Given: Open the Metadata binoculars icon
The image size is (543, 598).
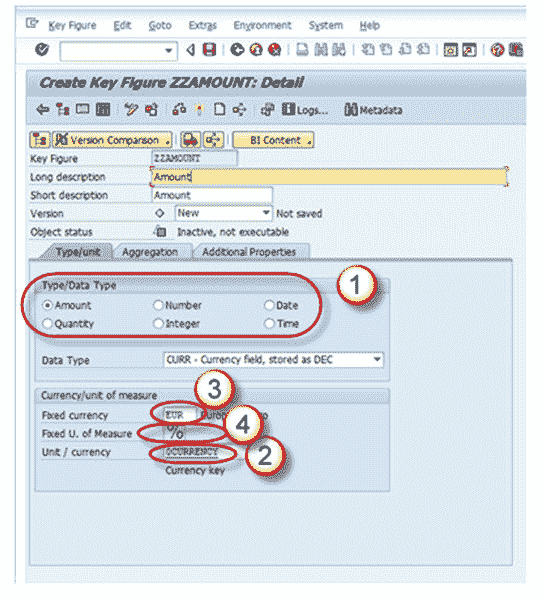Looking at the screenshot, I should pos(350,110).
